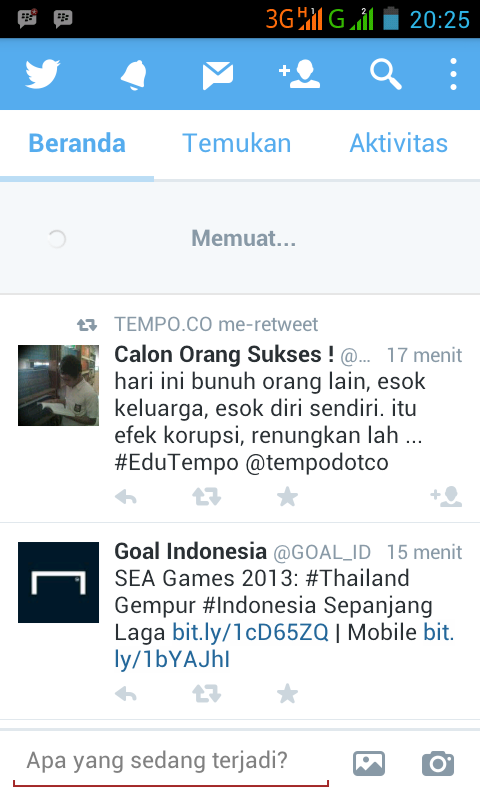Image resolution: width=480 pixels, height=800 pixels.
Task: Open direct messages envelope icon
Action: [218, 76]
